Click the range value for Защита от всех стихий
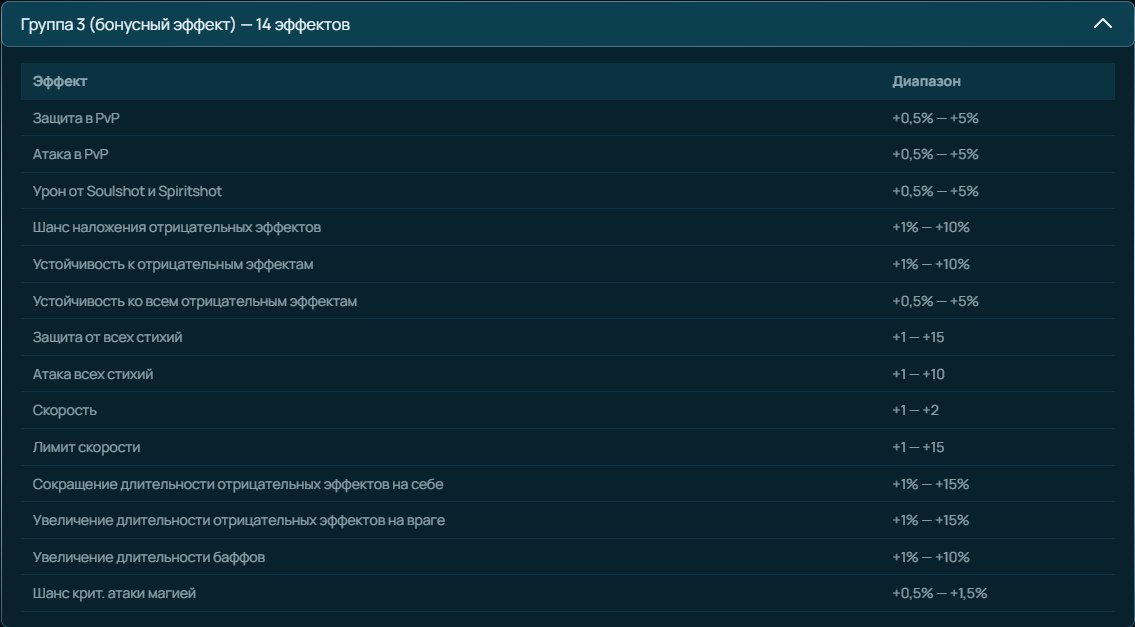The width and height of the screenshot is (1135, 627). click(918, 337)
